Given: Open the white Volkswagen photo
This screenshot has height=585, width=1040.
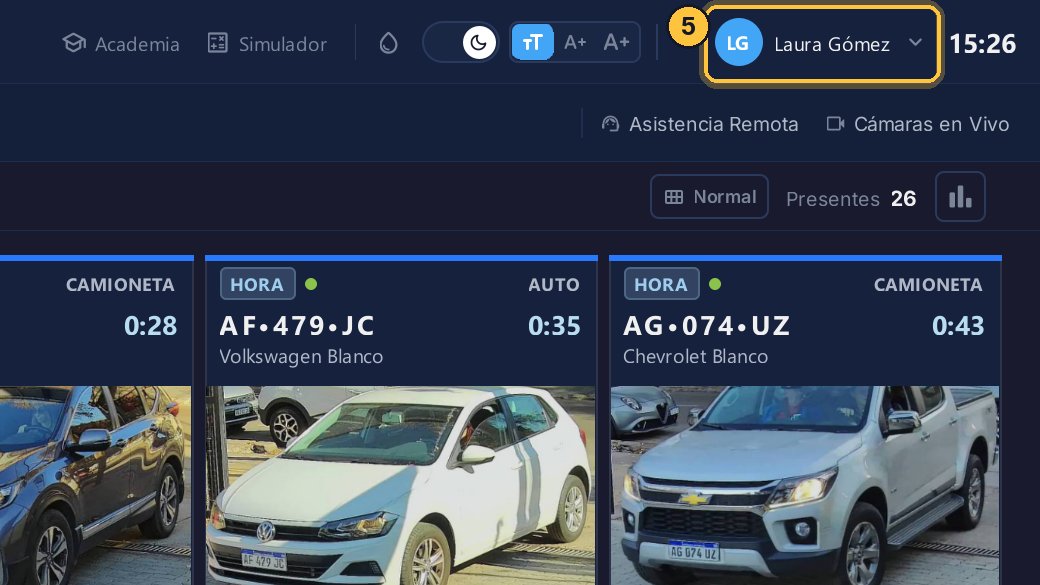Looking at the screenshot, I should (401, 486).
